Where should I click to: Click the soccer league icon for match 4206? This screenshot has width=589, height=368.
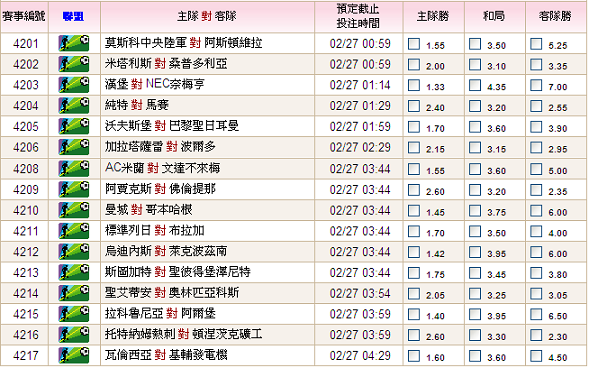point(74,147)
